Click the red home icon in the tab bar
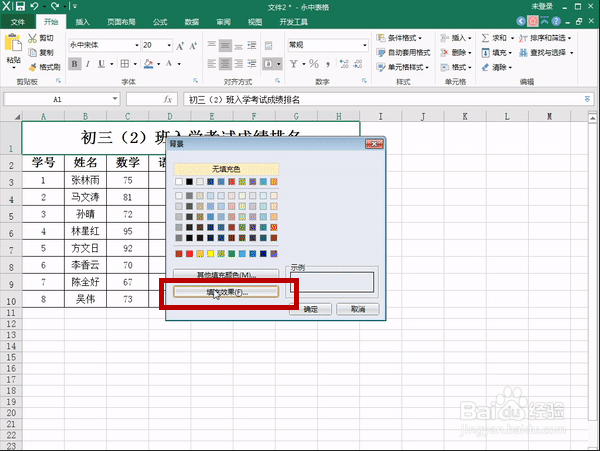Viewport: 600px width, 451px height. pyautogui.click(x=533, y=21)
